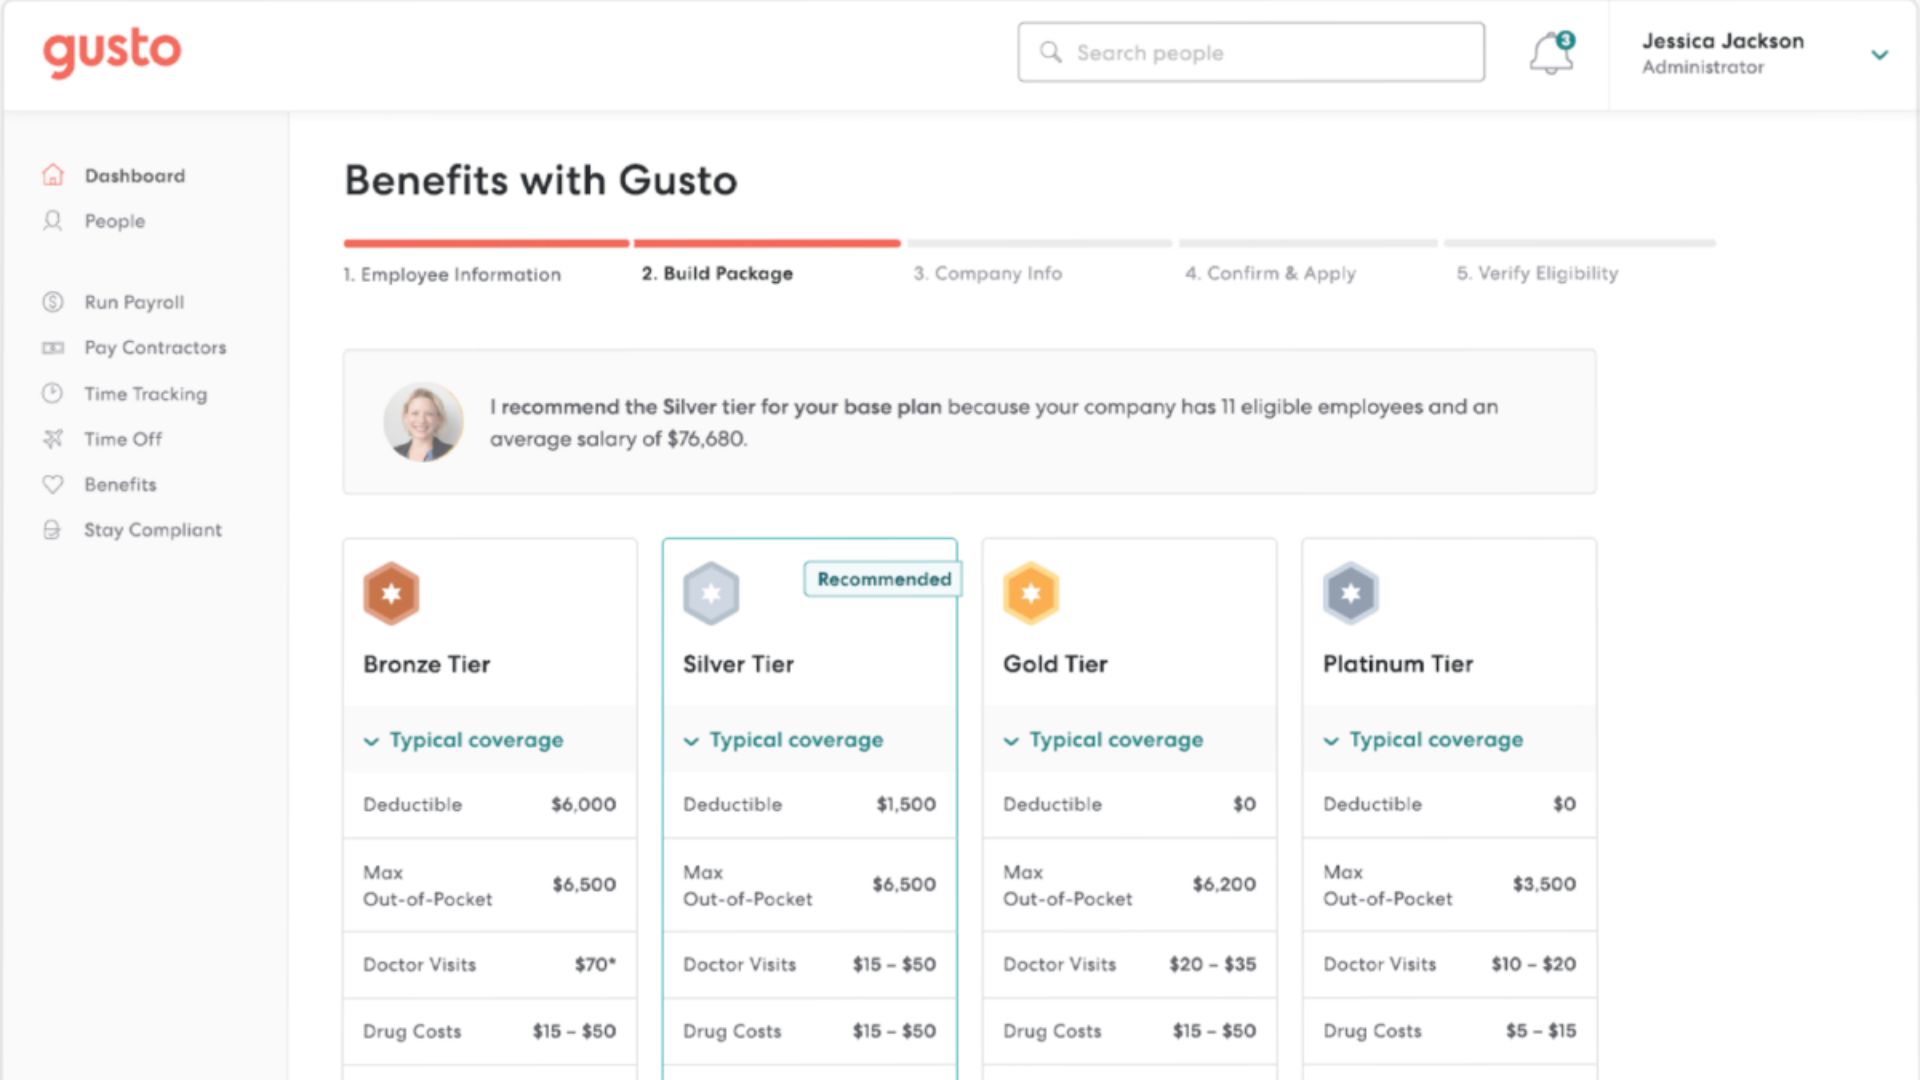Open Benefits heart icon in sidebar
The width and height of the screenshot is (1920, 1080).
pyautogui.click(x=53, y=484)
